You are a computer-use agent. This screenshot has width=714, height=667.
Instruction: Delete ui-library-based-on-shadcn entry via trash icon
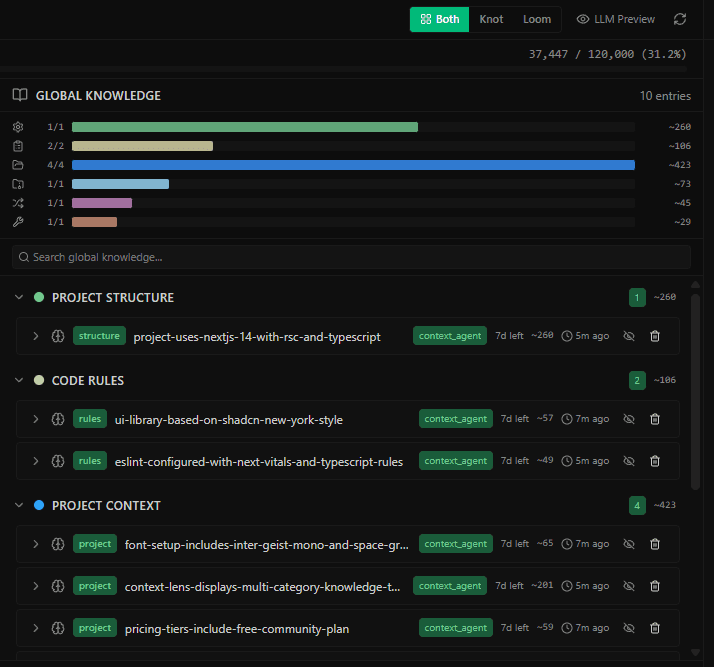coord(655,419)
